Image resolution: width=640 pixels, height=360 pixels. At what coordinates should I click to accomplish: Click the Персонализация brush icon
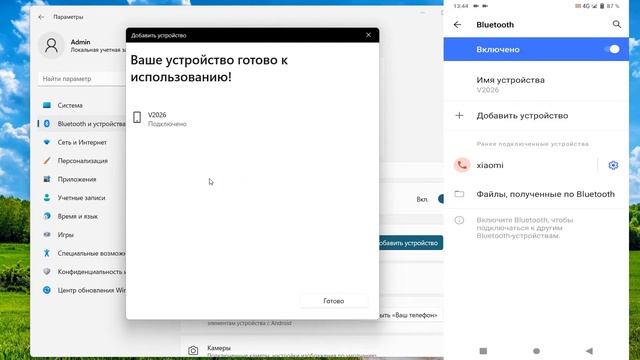[47, 161]
